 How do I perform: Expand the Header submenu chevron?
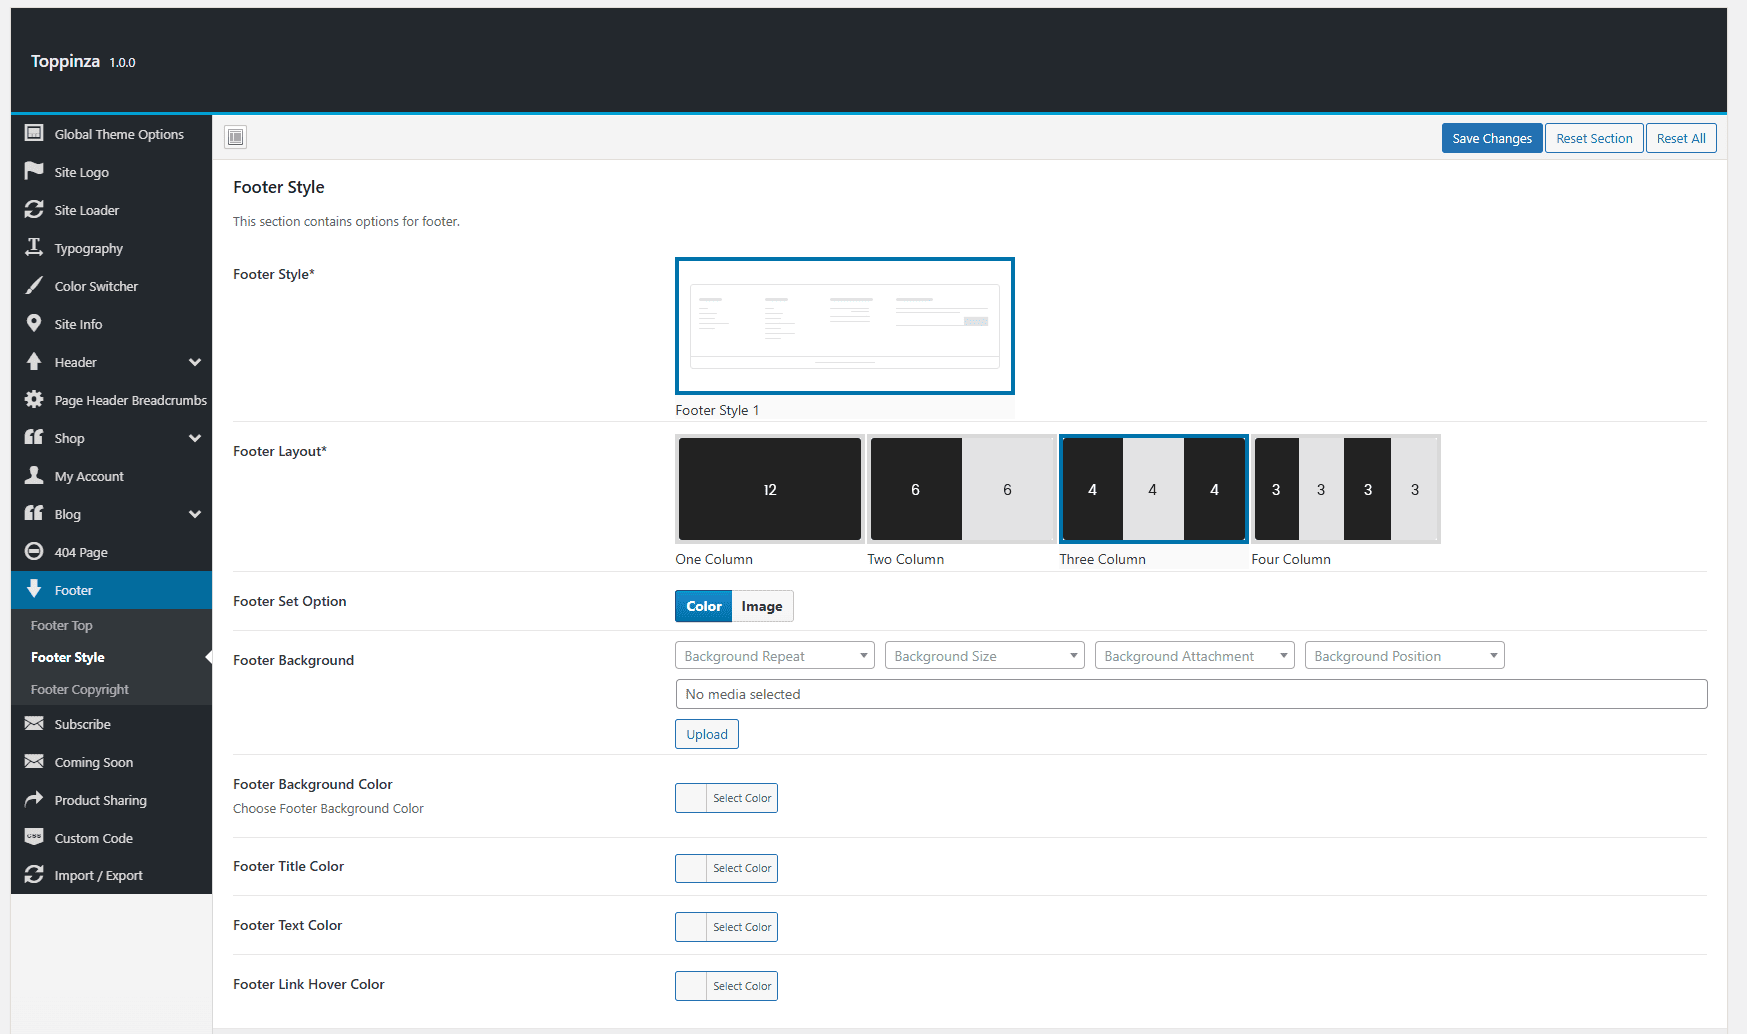click(195, 362)
